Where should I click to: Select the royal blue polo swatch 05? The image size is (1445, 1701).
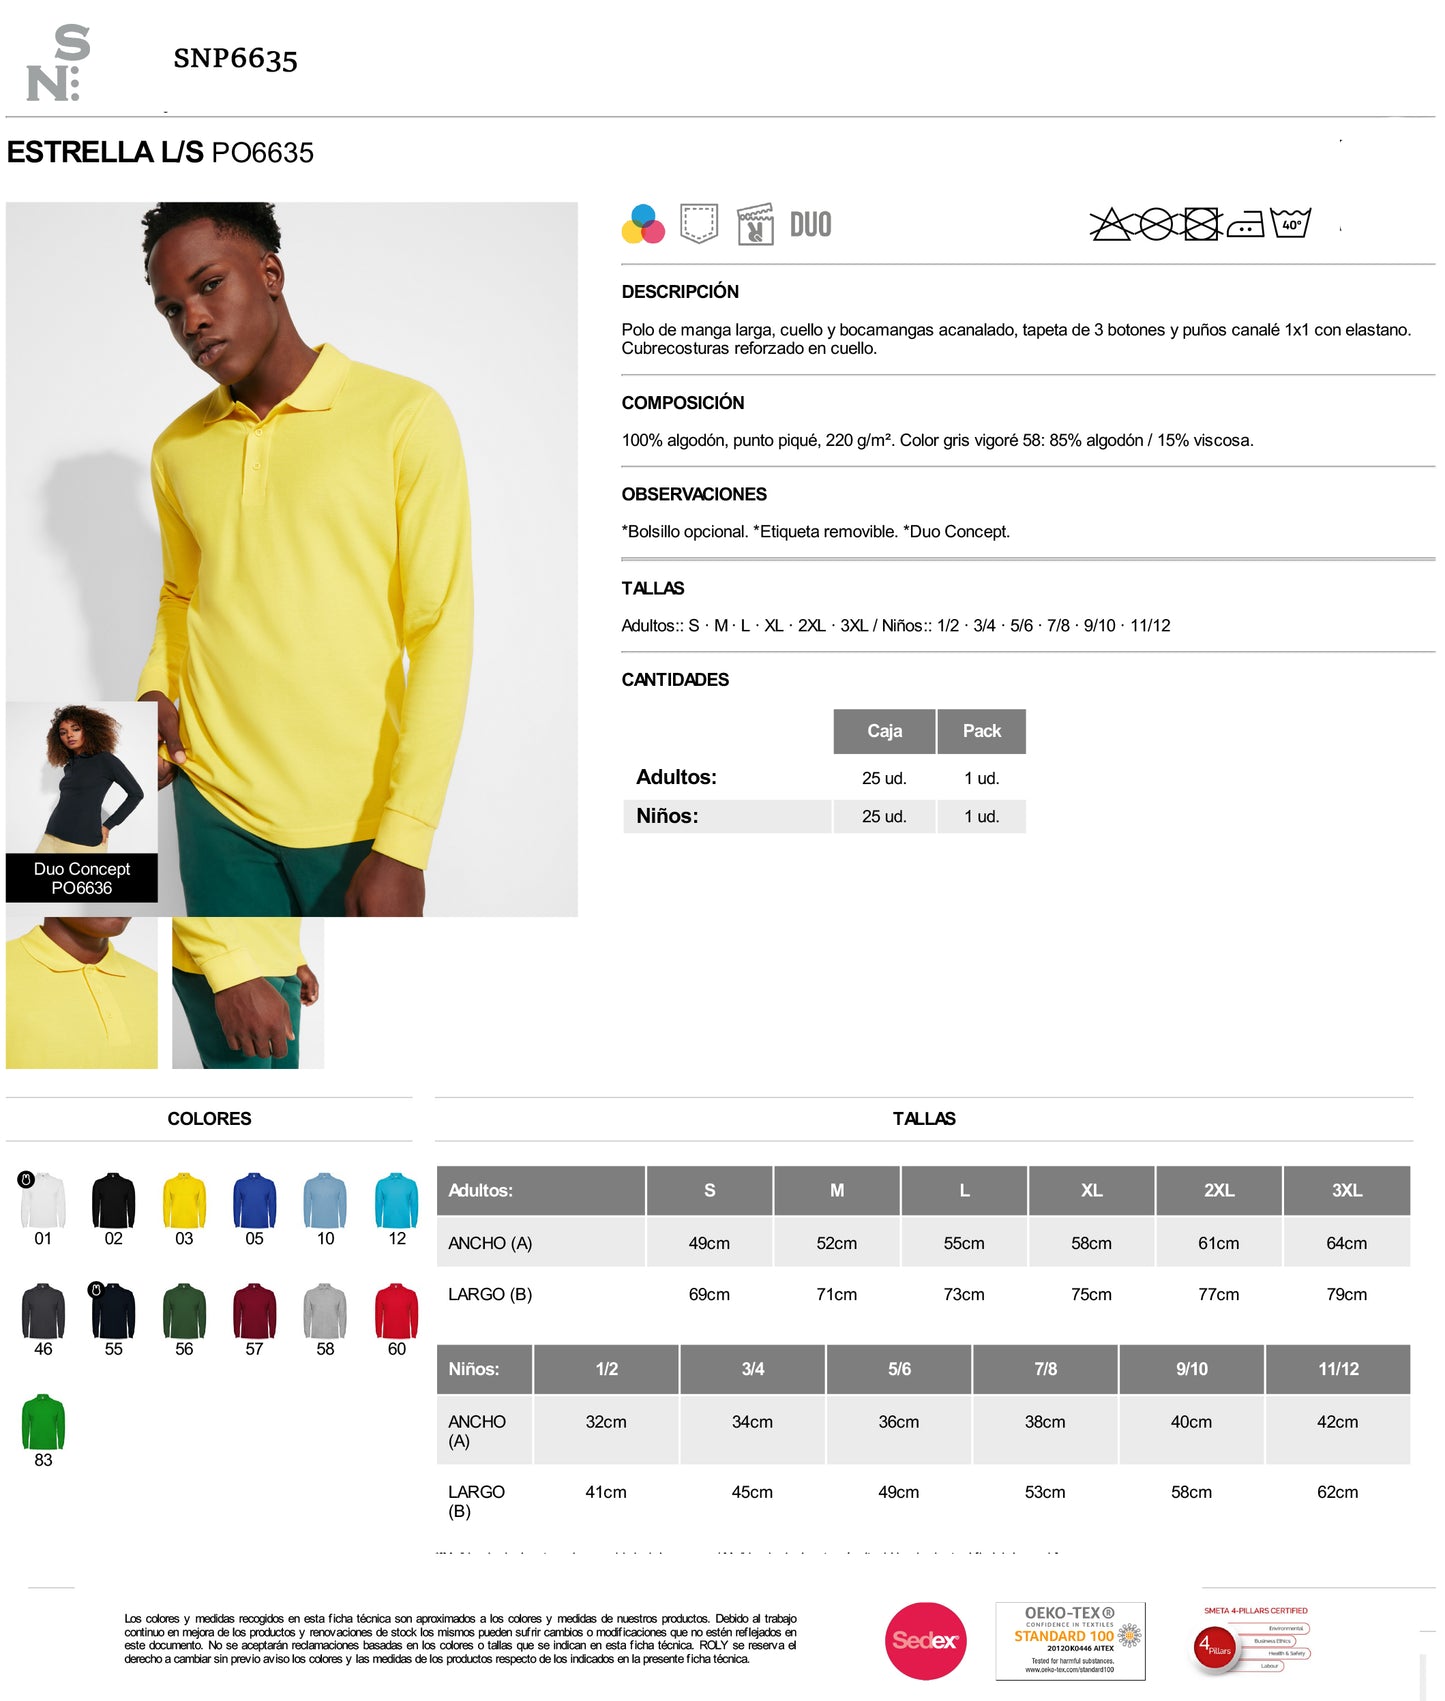pyautogui.click(x=255, y=1201)
